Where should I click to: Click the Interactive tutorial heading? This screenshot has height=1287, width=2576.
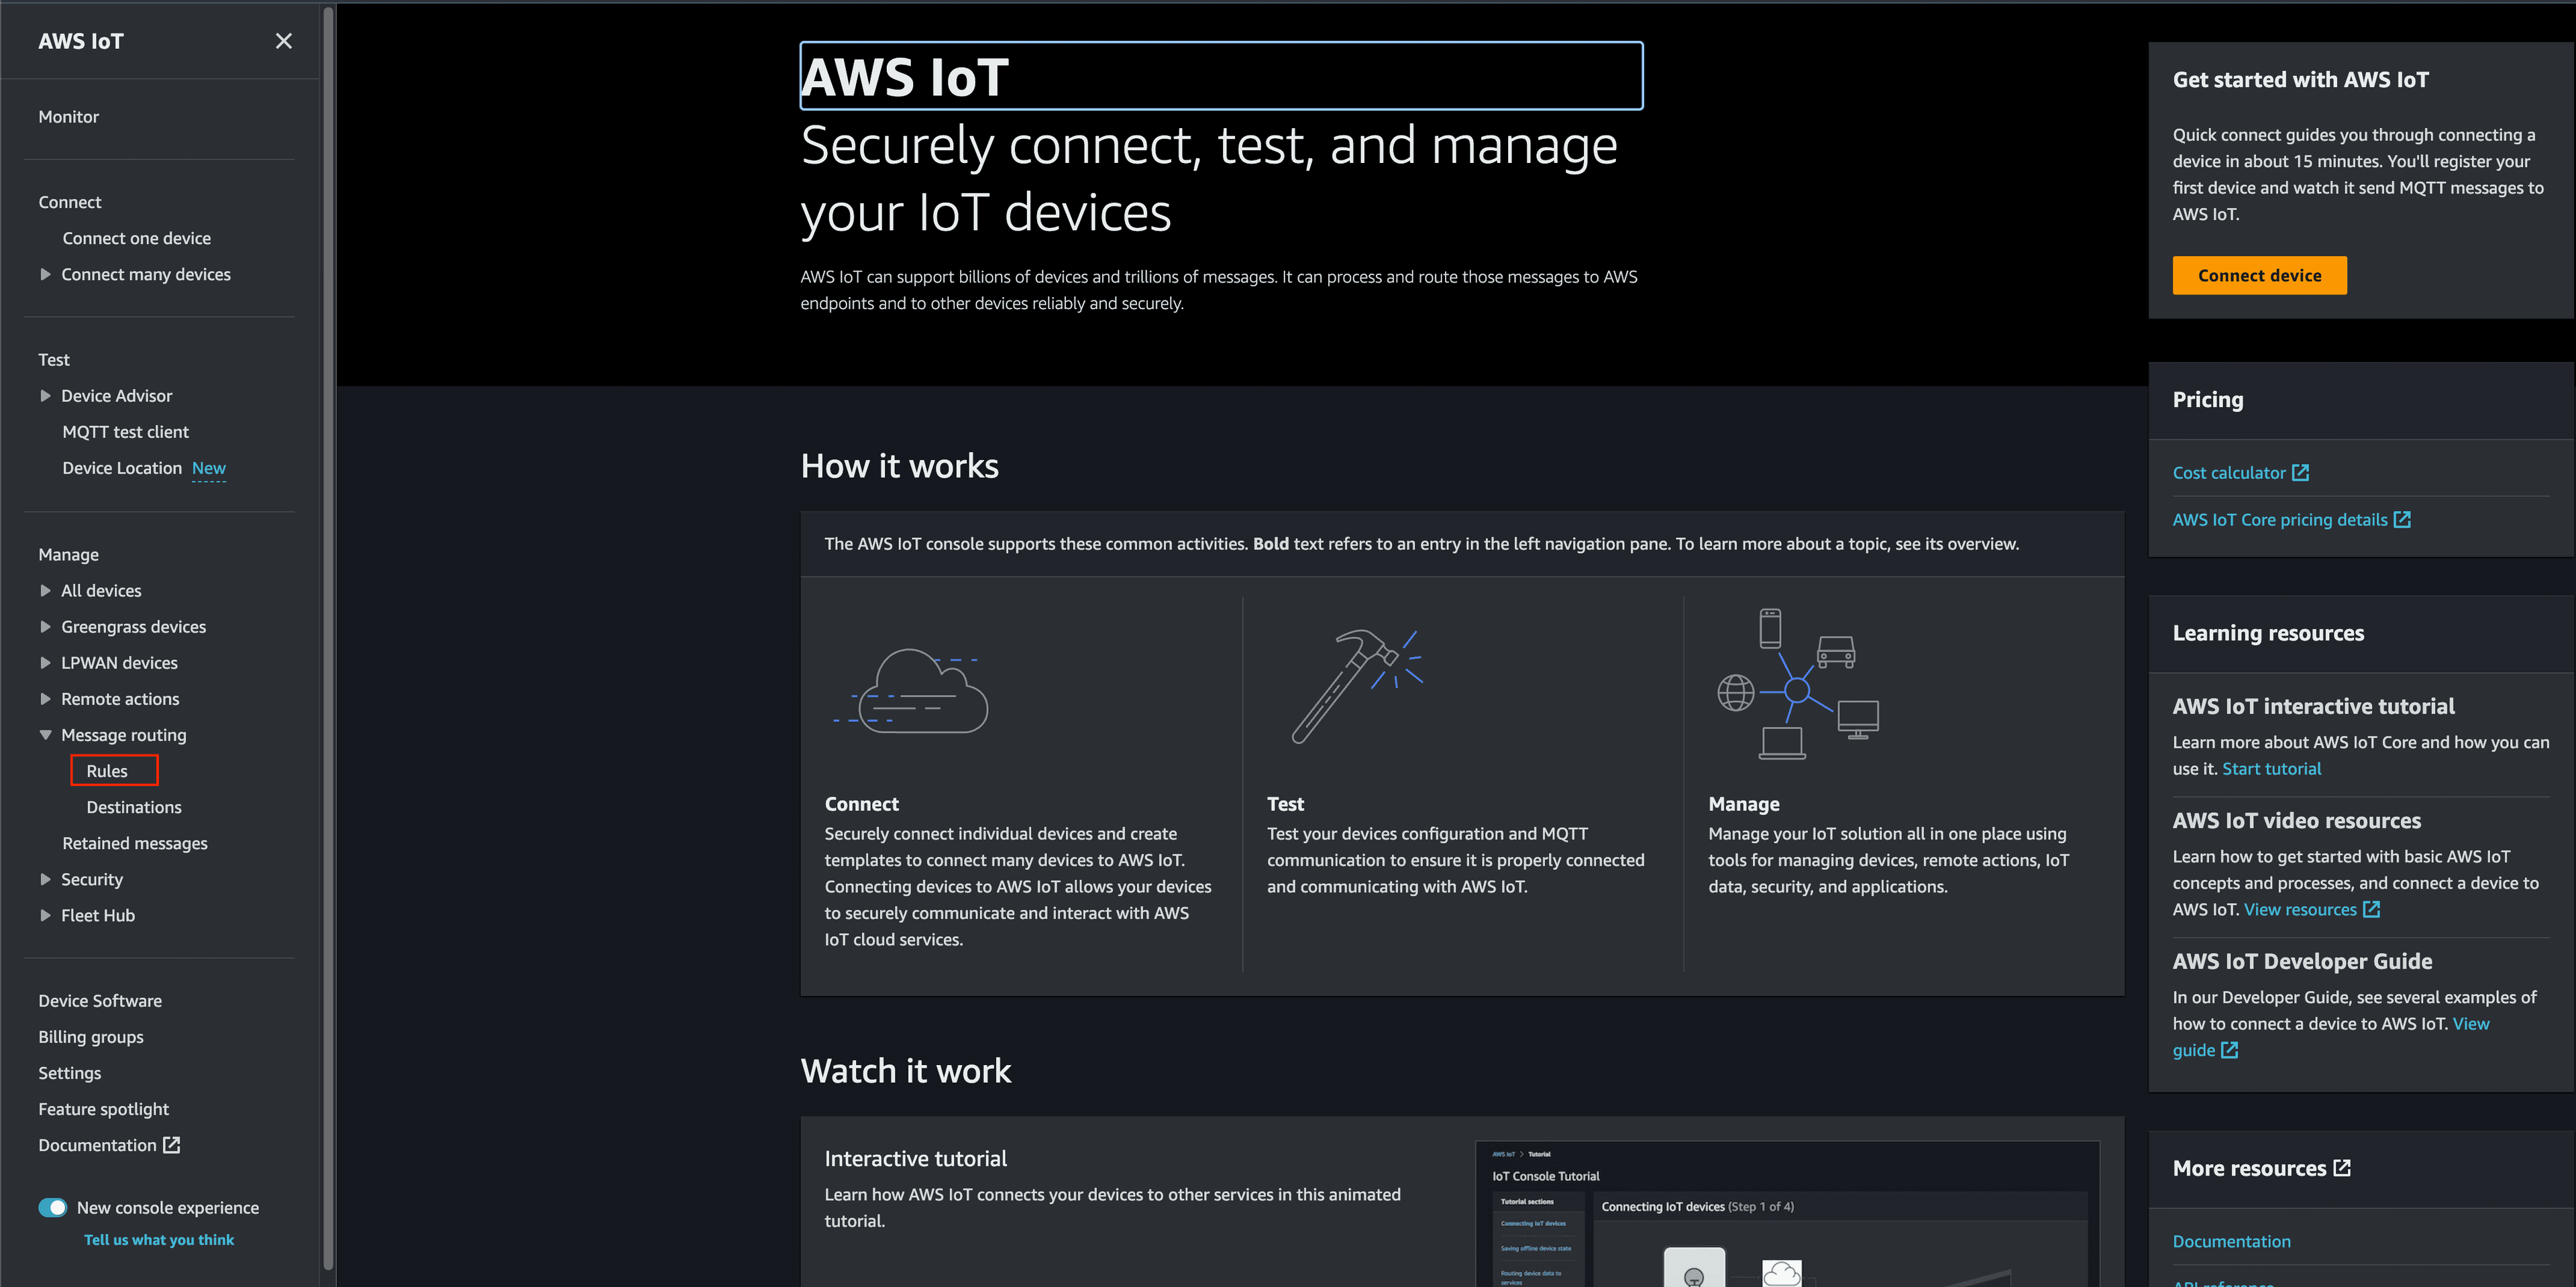point(915,1159)
